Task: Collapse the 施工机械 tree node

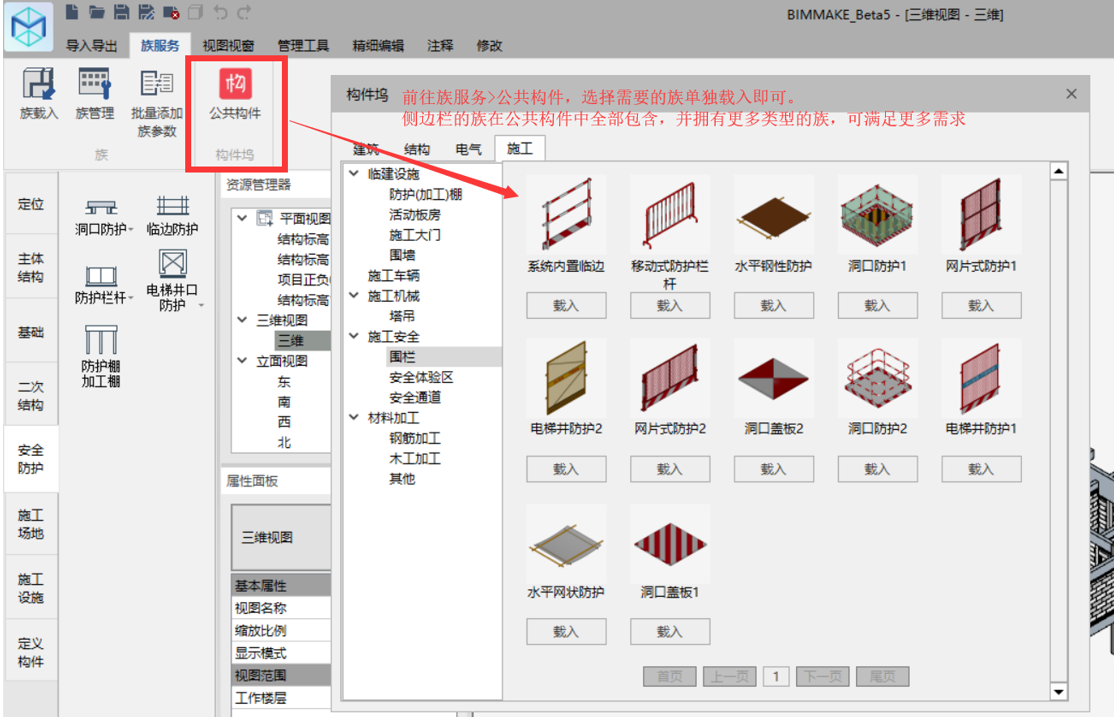Action: click(354, 295)
